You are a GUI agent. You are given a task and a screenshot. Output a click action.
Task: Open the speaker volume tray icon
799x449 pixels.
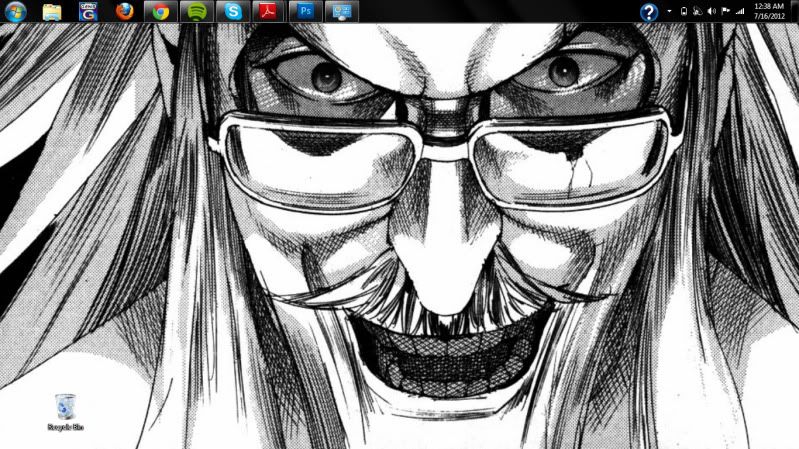[x=712, y=11]
